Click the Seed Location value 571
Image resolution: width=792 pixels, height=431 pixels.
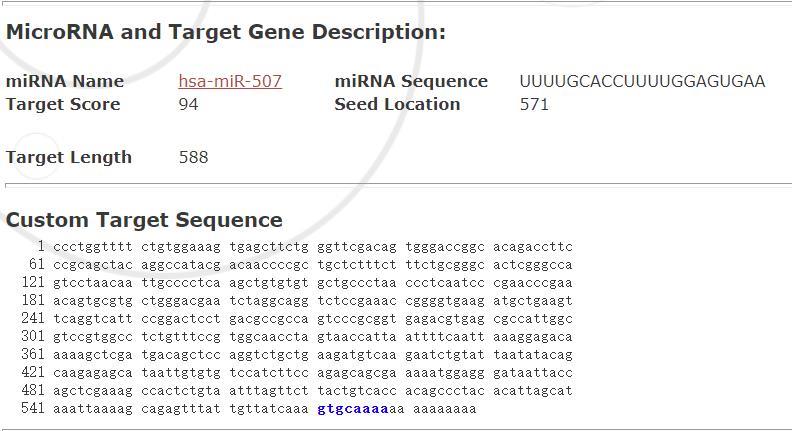click(x=534, y=104)
